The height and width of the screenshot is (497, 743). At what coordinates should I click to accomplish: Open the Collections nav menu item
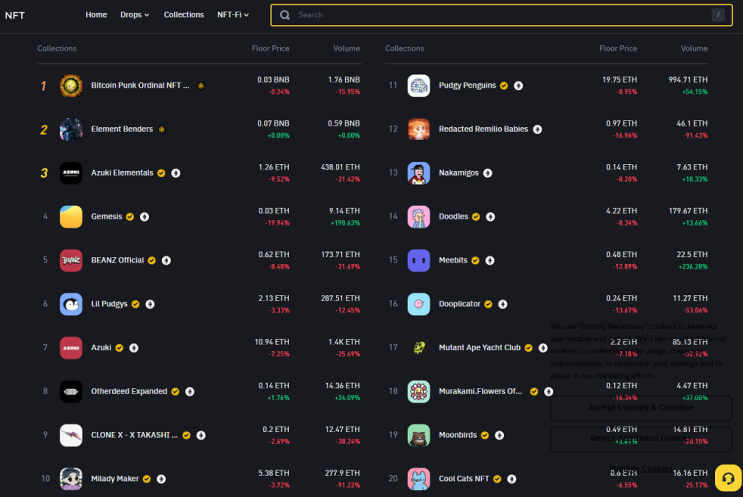(x=184, y=15)
